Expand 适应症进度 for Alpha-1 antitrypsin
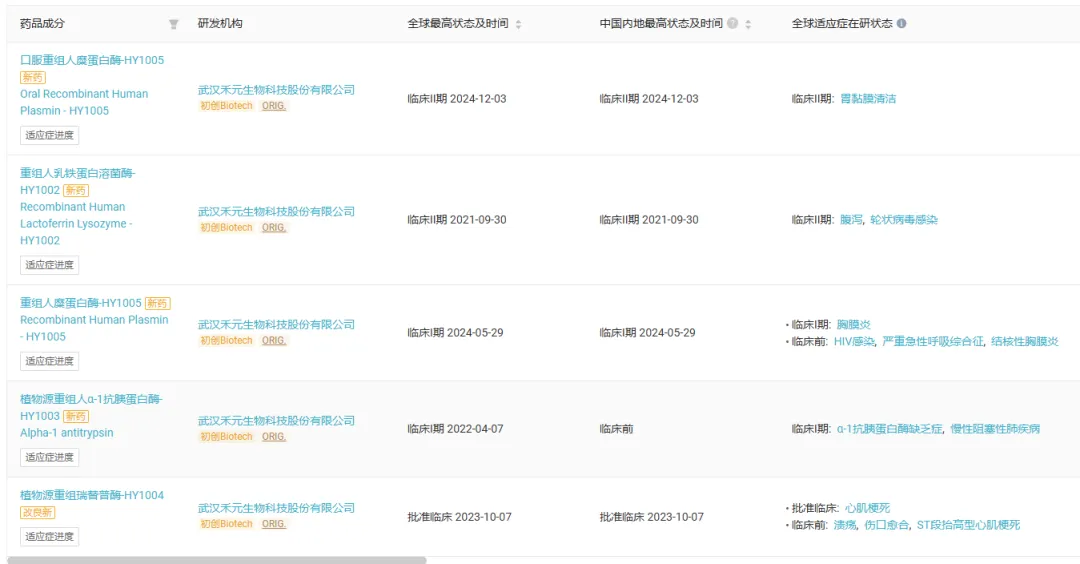The width and height of the screenshot is (1080, 564). click(x=49, y=457)
